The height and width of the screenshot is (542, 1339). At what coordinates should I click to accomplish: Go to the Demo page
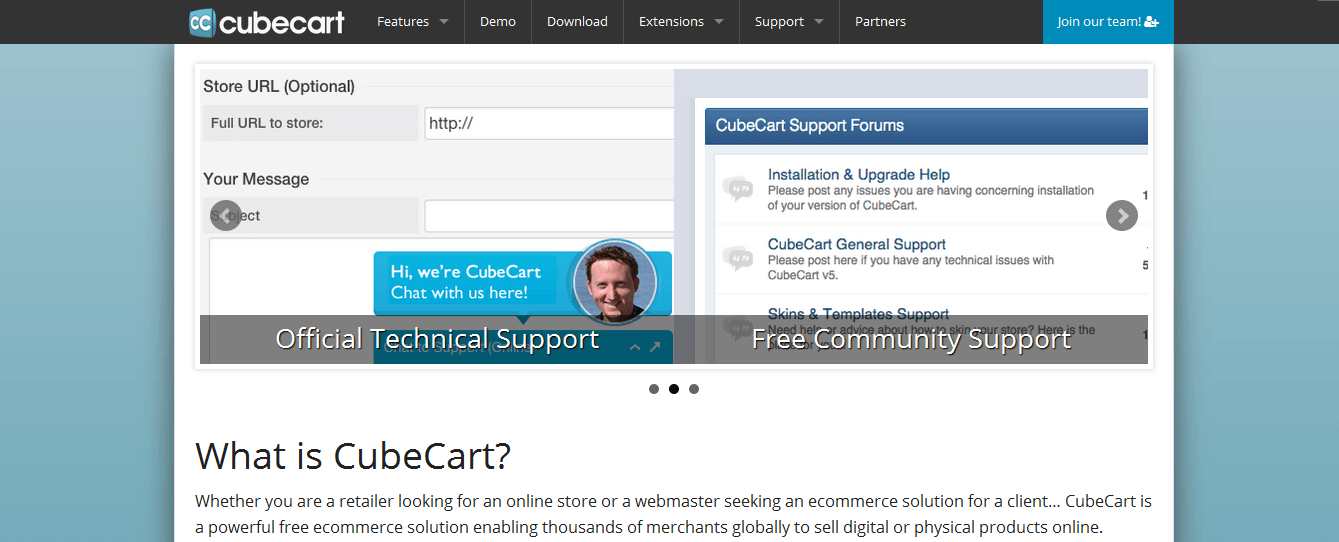click(498, 21)
